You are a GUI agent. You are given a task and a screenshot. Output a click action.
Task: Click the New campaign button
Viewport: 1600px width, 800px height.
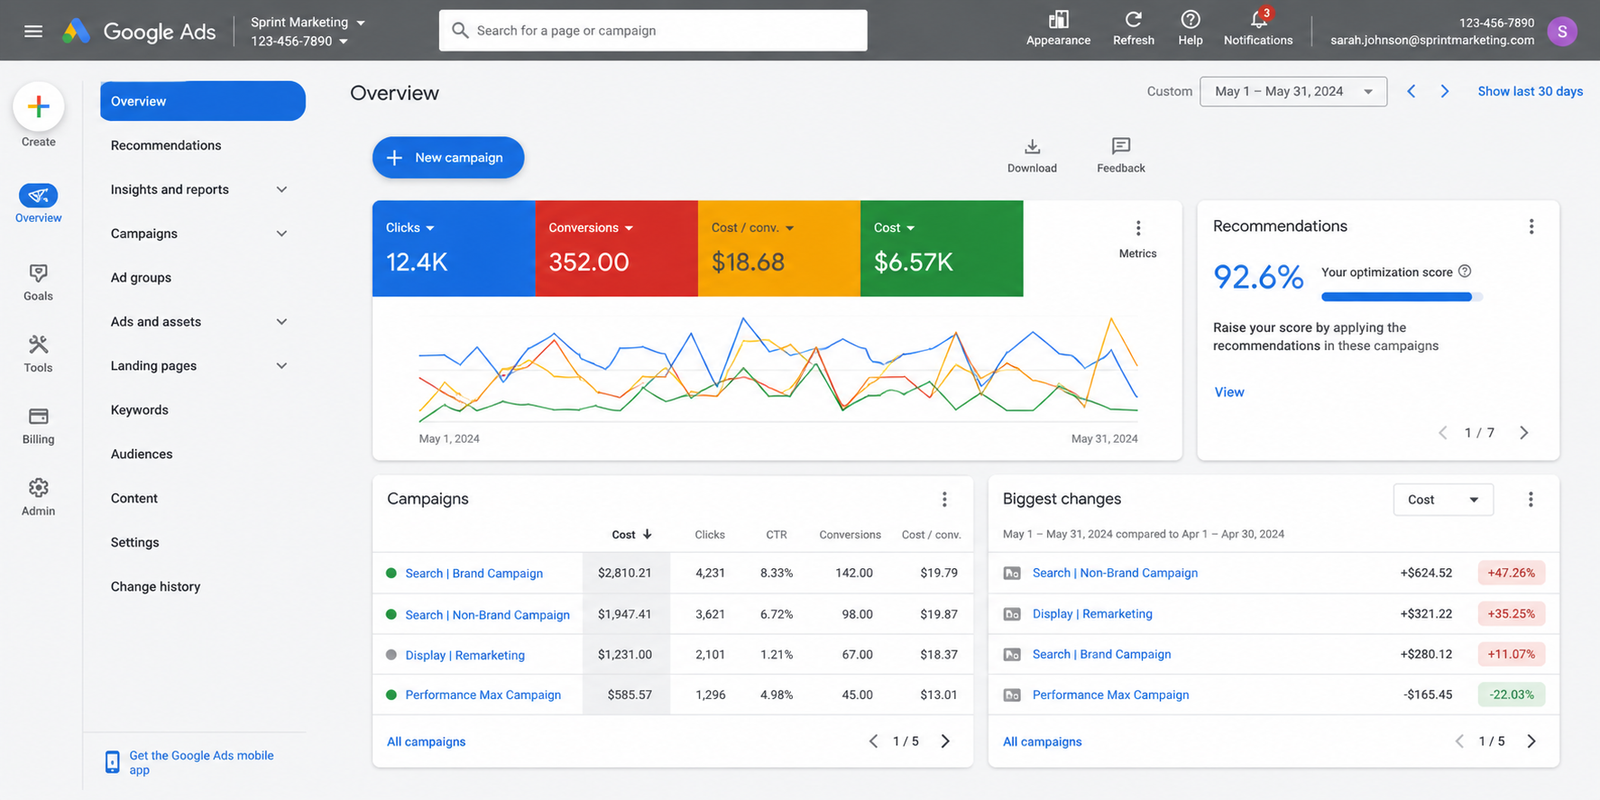[x=448, y=158]
